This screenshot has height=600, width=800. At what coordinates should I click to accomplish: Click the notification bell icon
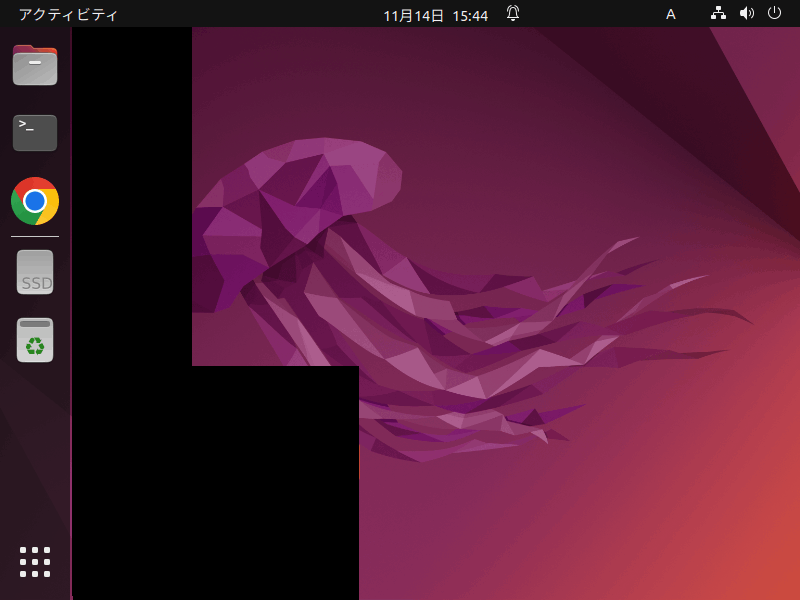[x=513, y=13]
